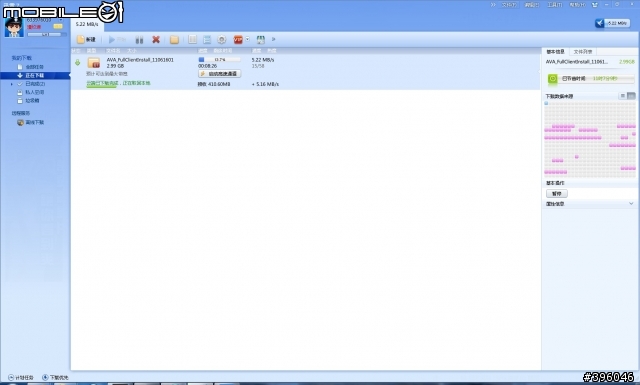The image size is (640, 385).
Task: Click the orange file type icon of the task
Action: tap(94, 63)
